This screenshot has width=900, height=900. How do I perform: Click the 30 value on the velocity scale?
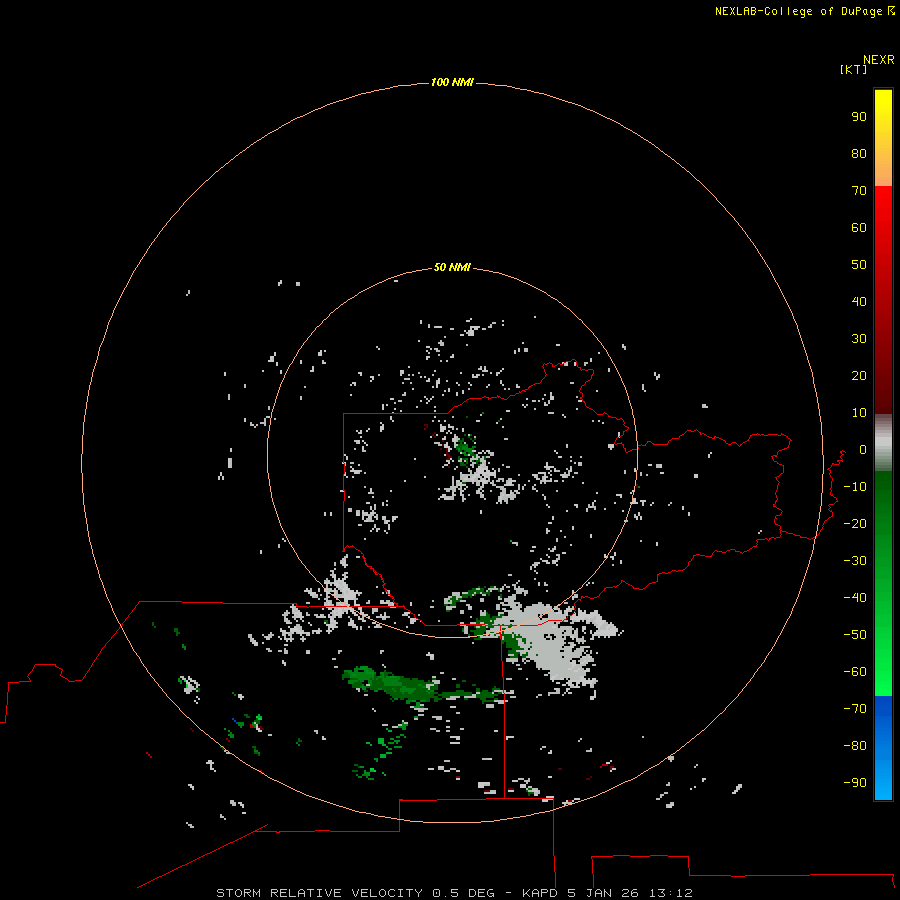tap(859, 339)
